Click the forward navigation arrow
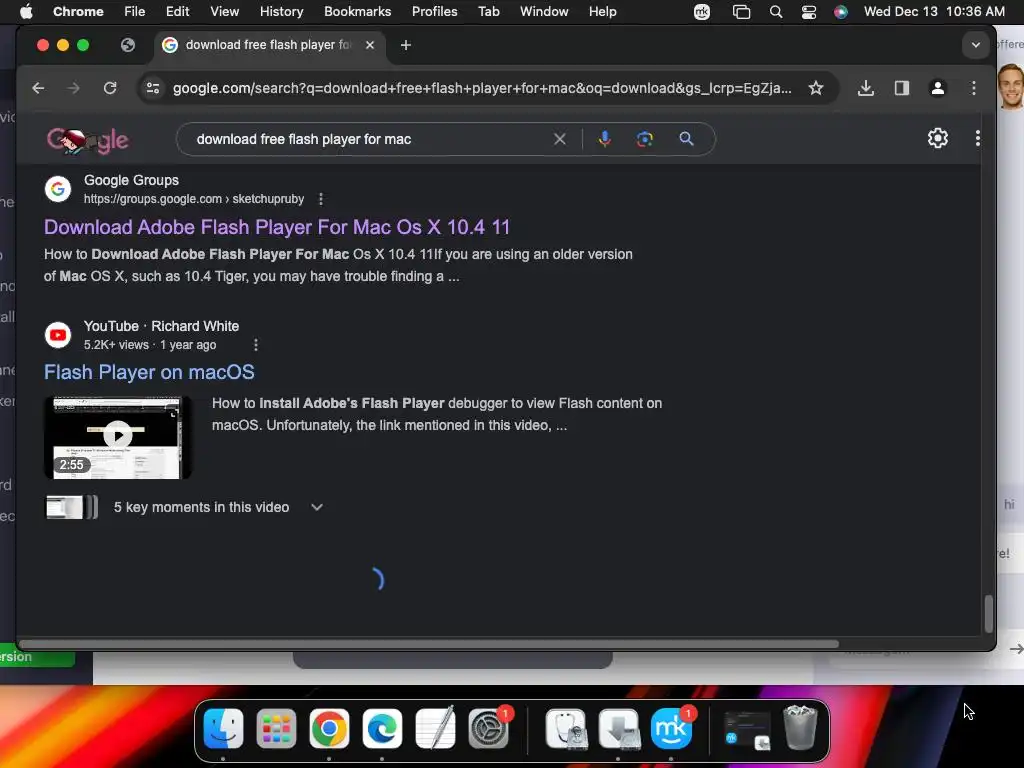 click(x=73, y=88)
